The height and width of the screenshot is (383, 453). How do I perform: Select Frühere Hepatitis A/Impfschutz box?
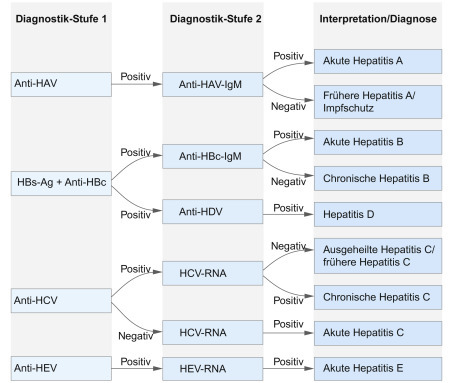378,102
